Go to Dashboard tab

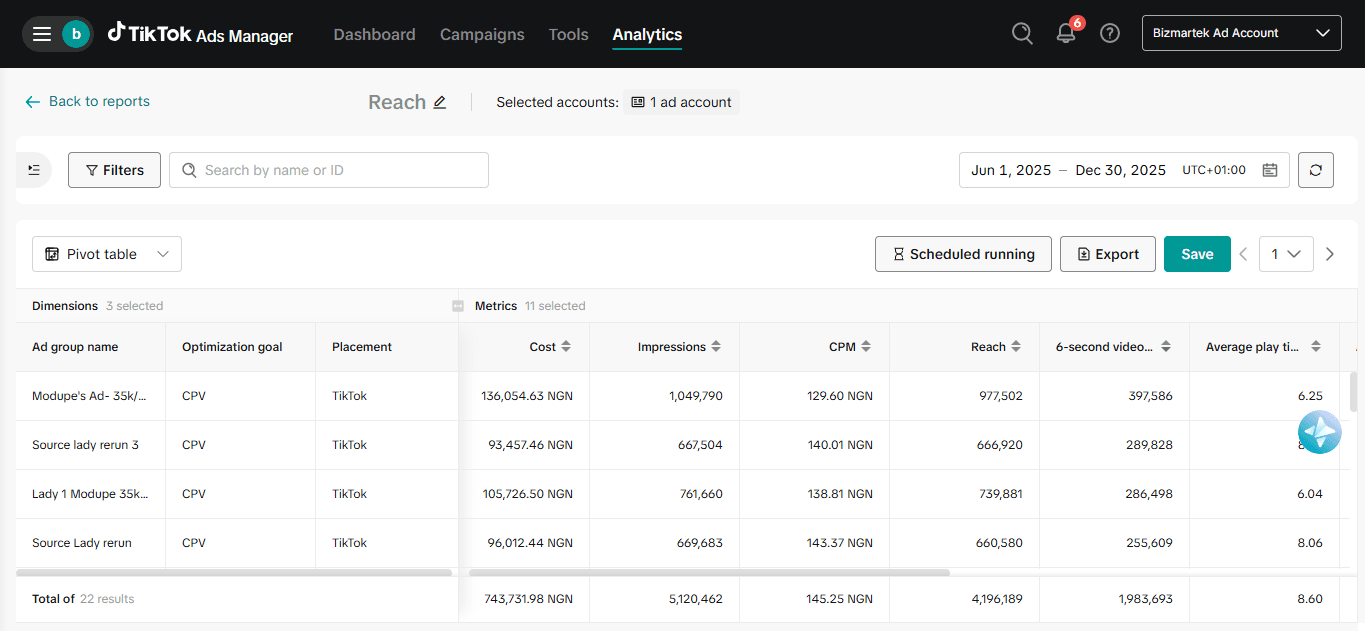(x=374, y=34)
